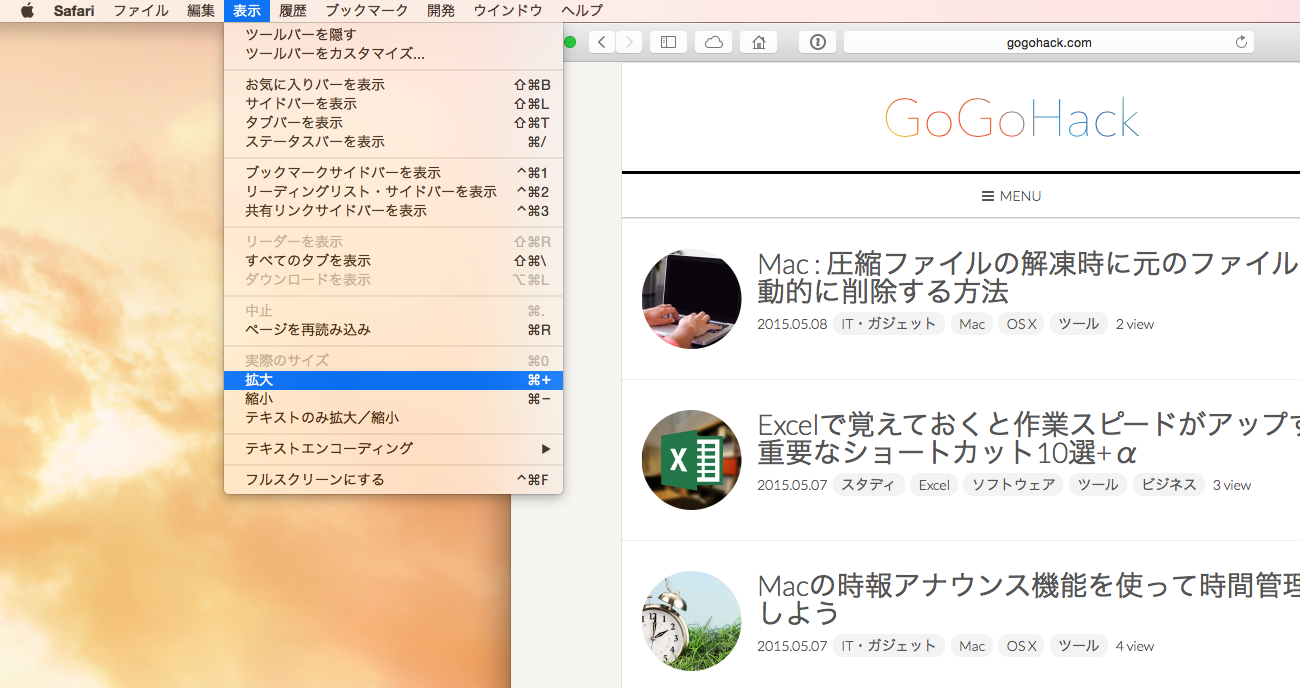Screen dimensions: 1300x688
Task: Click the hamburger MENU icon
Action: tap(987, 196)
